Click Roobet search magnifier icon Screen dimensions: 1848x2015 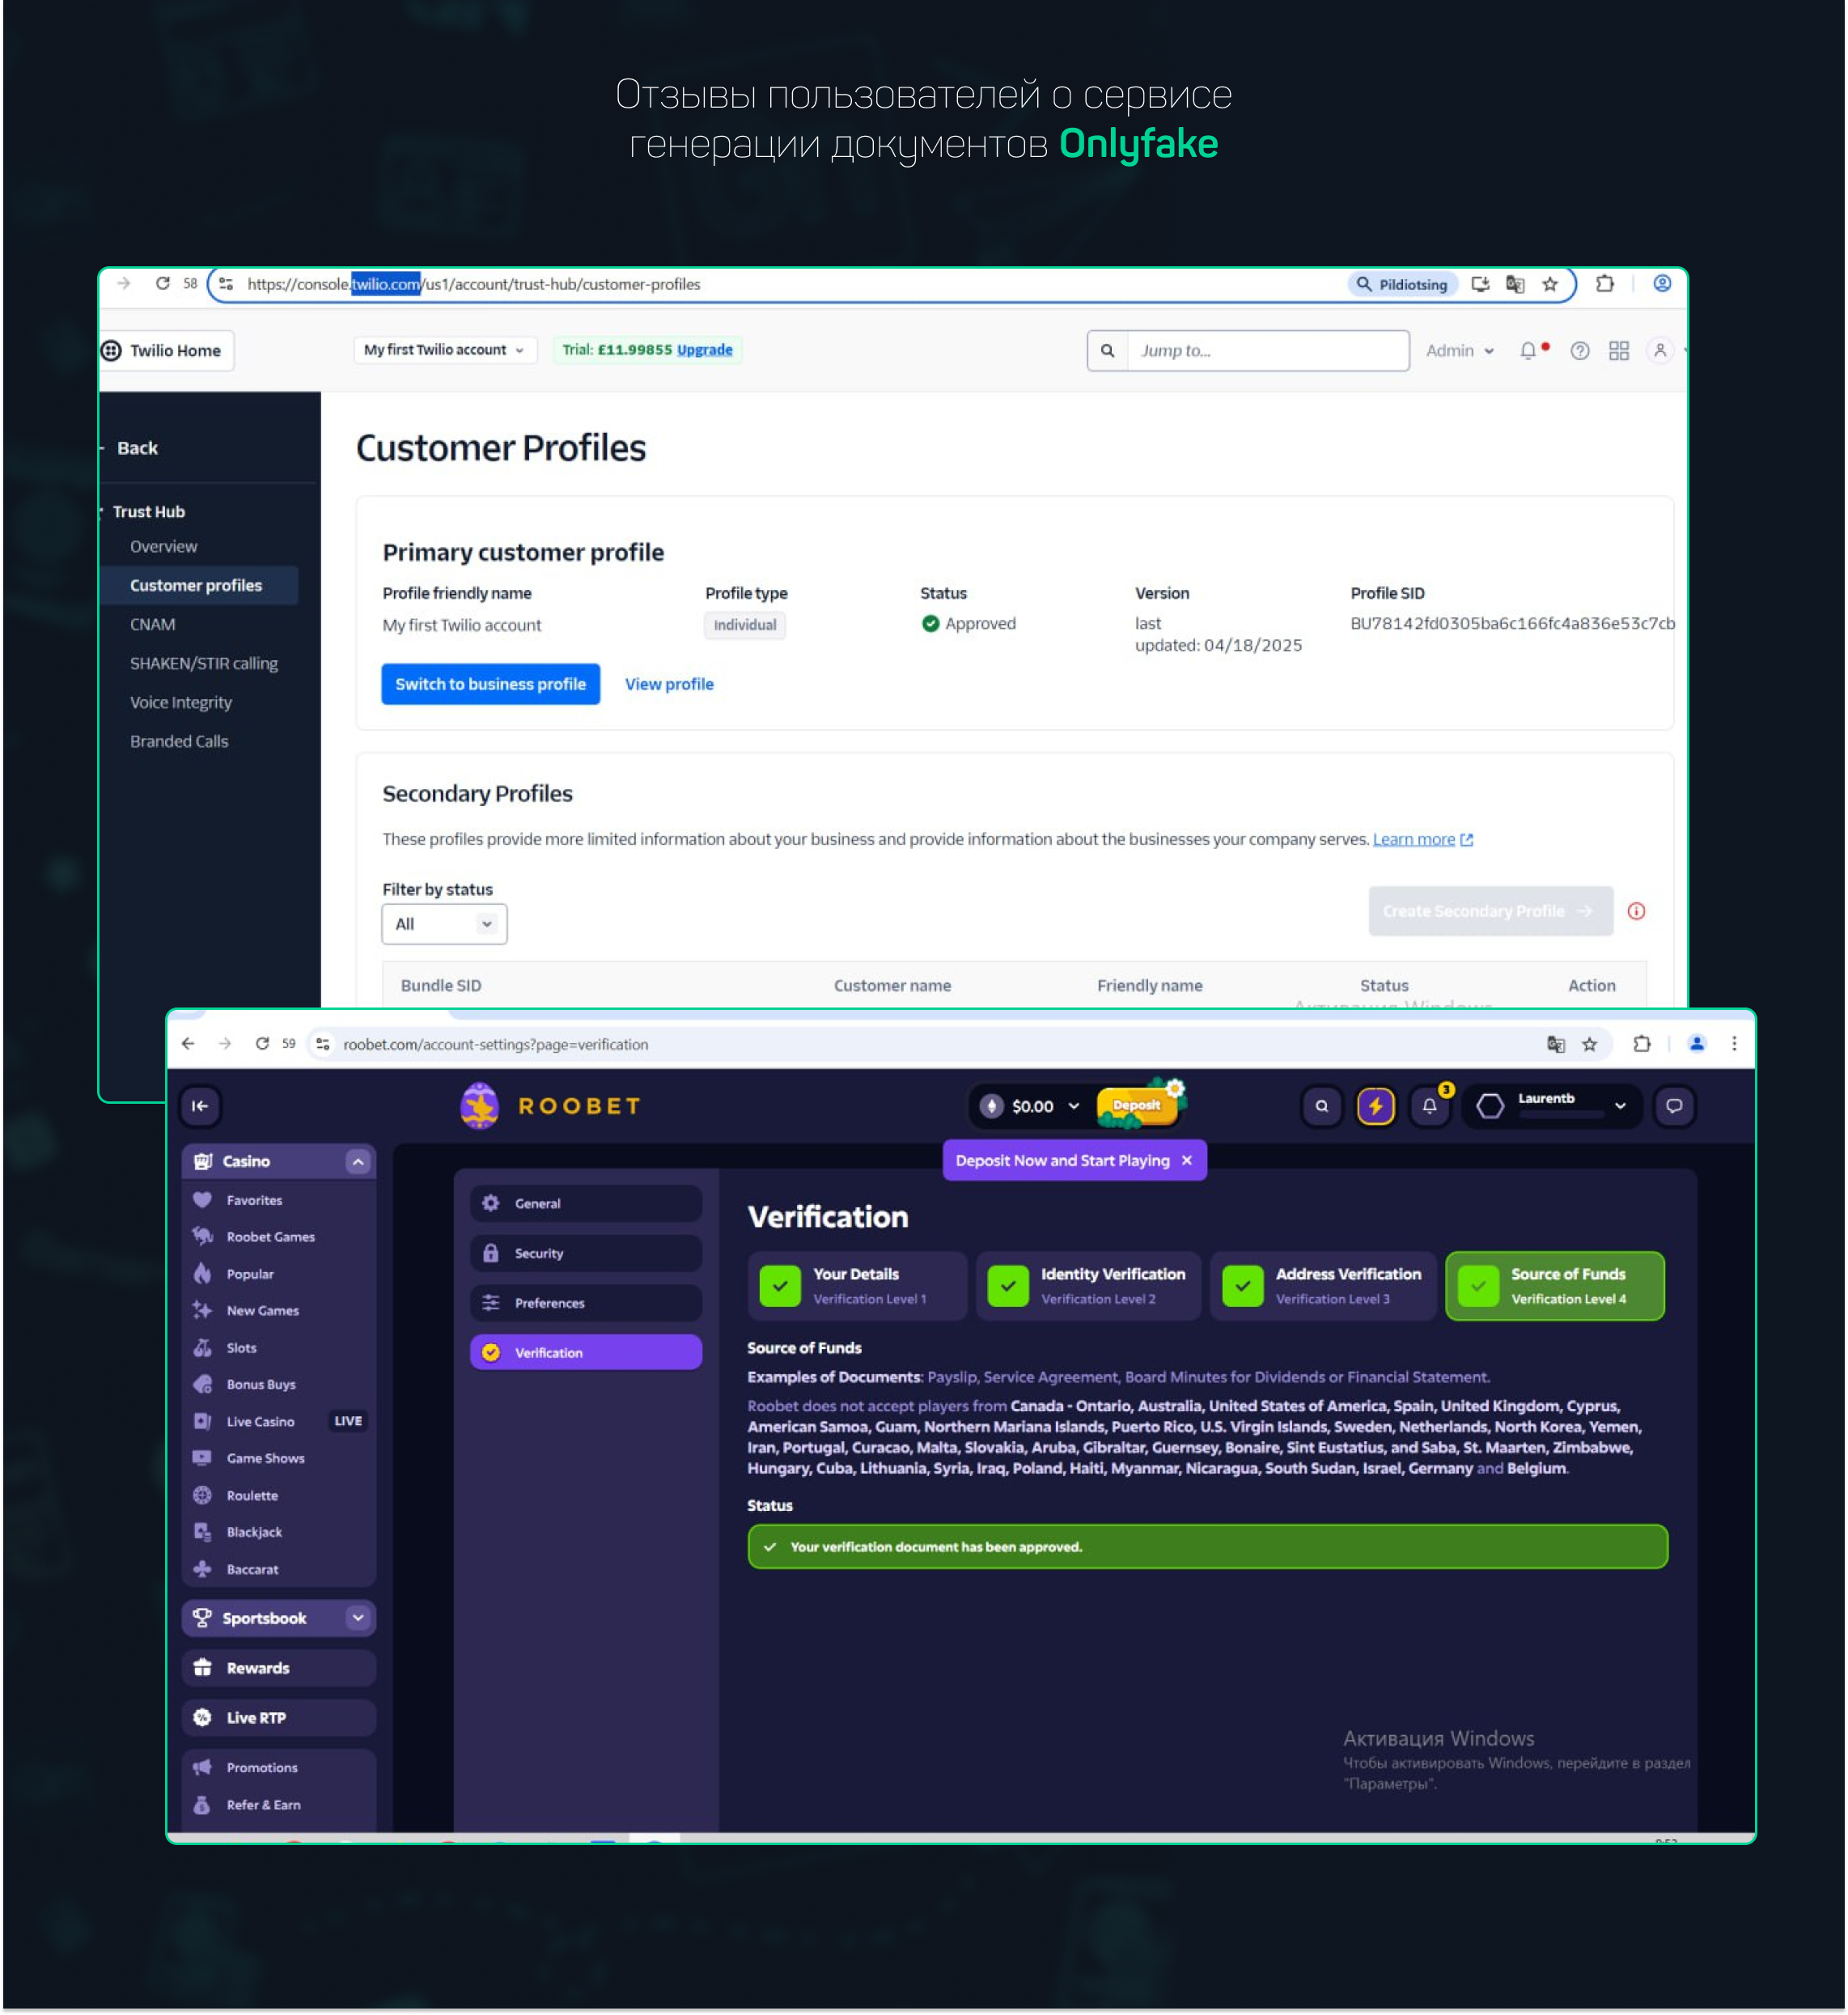(x=1321, y=1106)
